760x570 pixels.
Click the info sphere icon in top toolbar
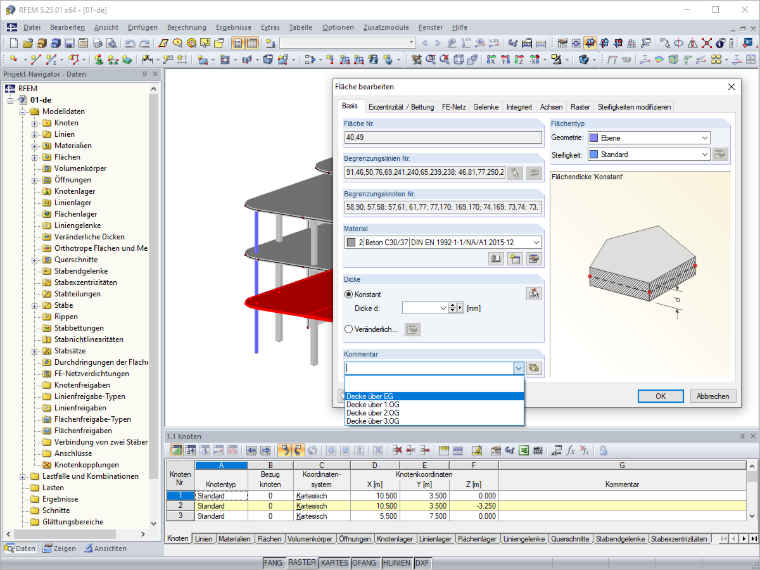click(721, 43)
